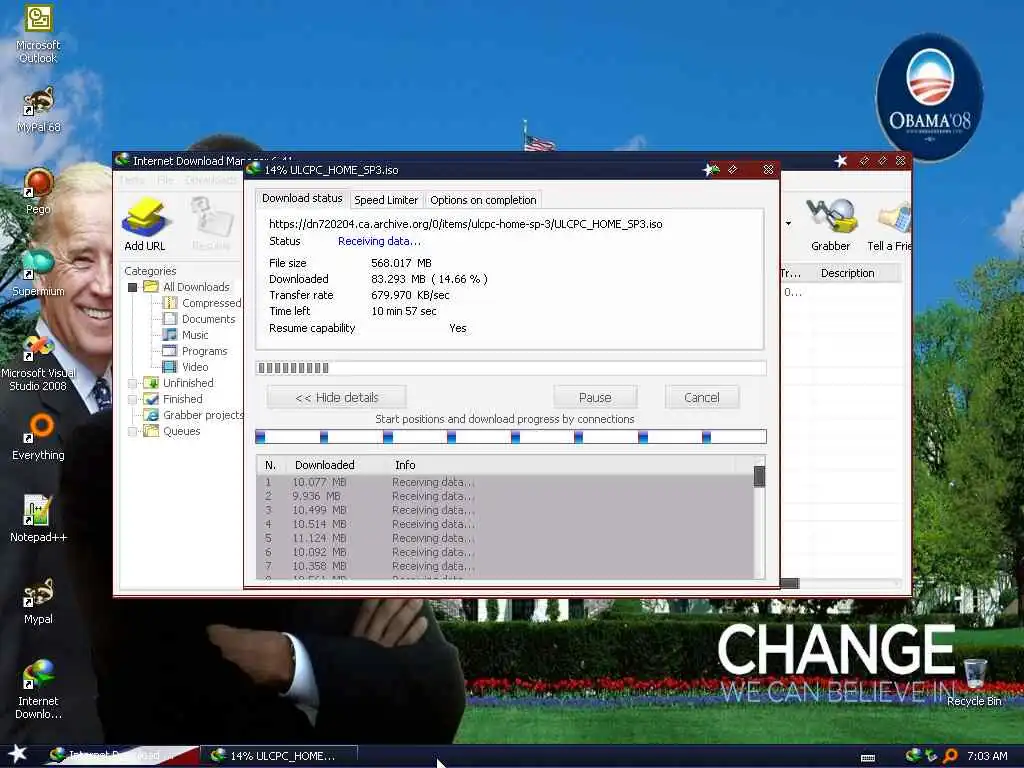The height and width of the screenshot is (768, 1024).
Task: Click the star Start button on taskbar
Action: 18,754
